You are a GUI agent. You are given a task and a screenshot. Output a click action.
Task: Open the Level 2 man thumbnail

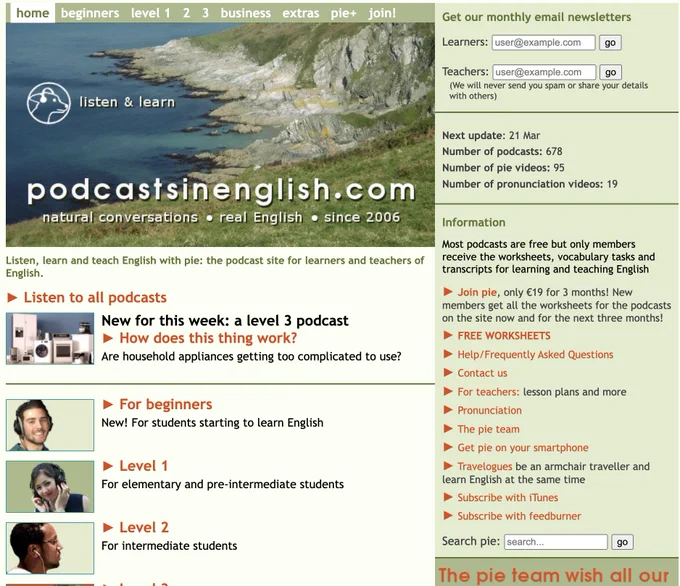pos(50,547)
